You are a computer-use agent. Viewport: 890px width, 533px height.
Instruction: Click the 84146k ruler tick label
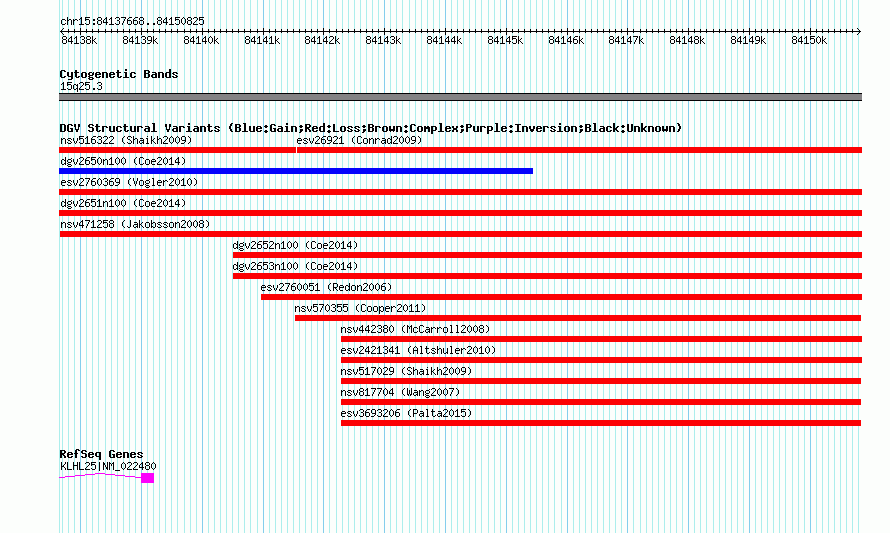566,40
